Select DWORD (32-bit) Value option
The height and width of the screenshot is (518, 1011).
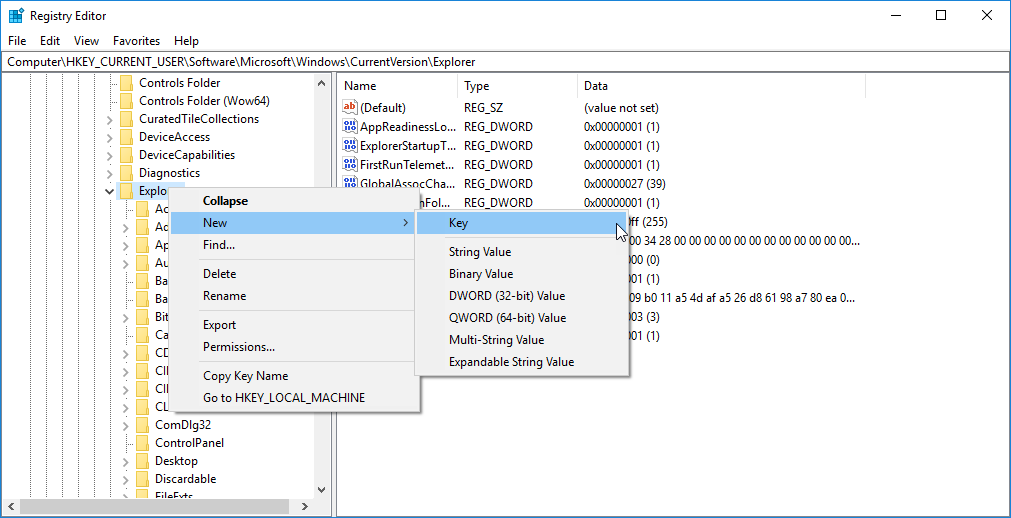pyautogui.click(x=521, y=295)
